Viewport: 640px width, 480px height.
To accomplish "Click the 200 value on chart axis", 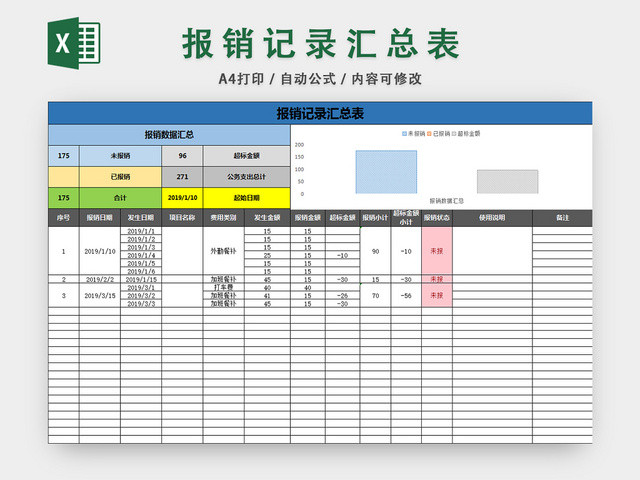I will 299,145.
